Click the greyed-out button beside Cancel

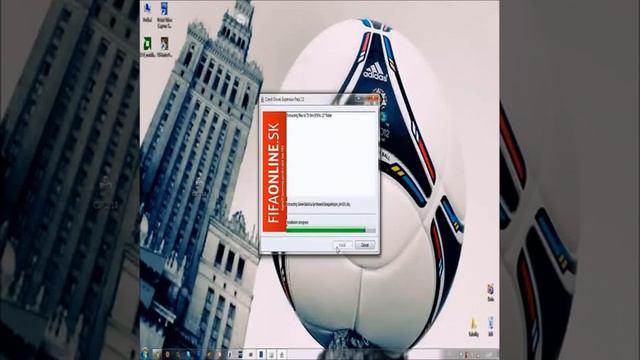[342, 245]
